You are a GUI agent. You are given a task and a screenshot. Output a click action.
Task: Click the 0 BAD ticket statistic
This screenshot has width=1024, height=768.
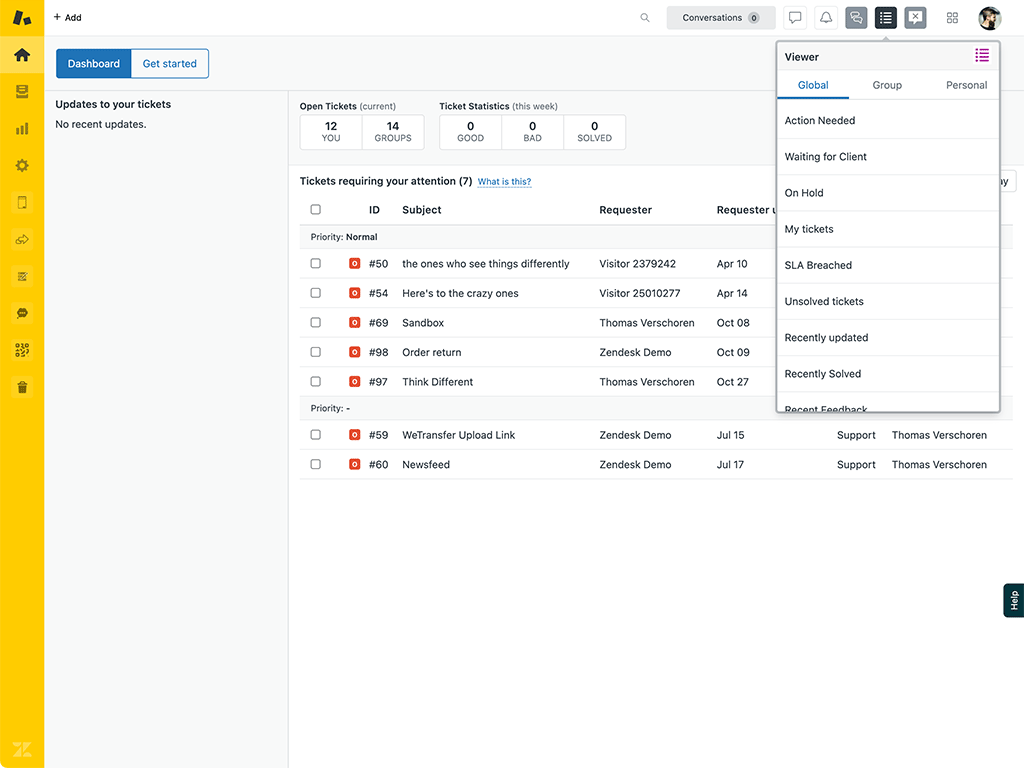[532, 132]
